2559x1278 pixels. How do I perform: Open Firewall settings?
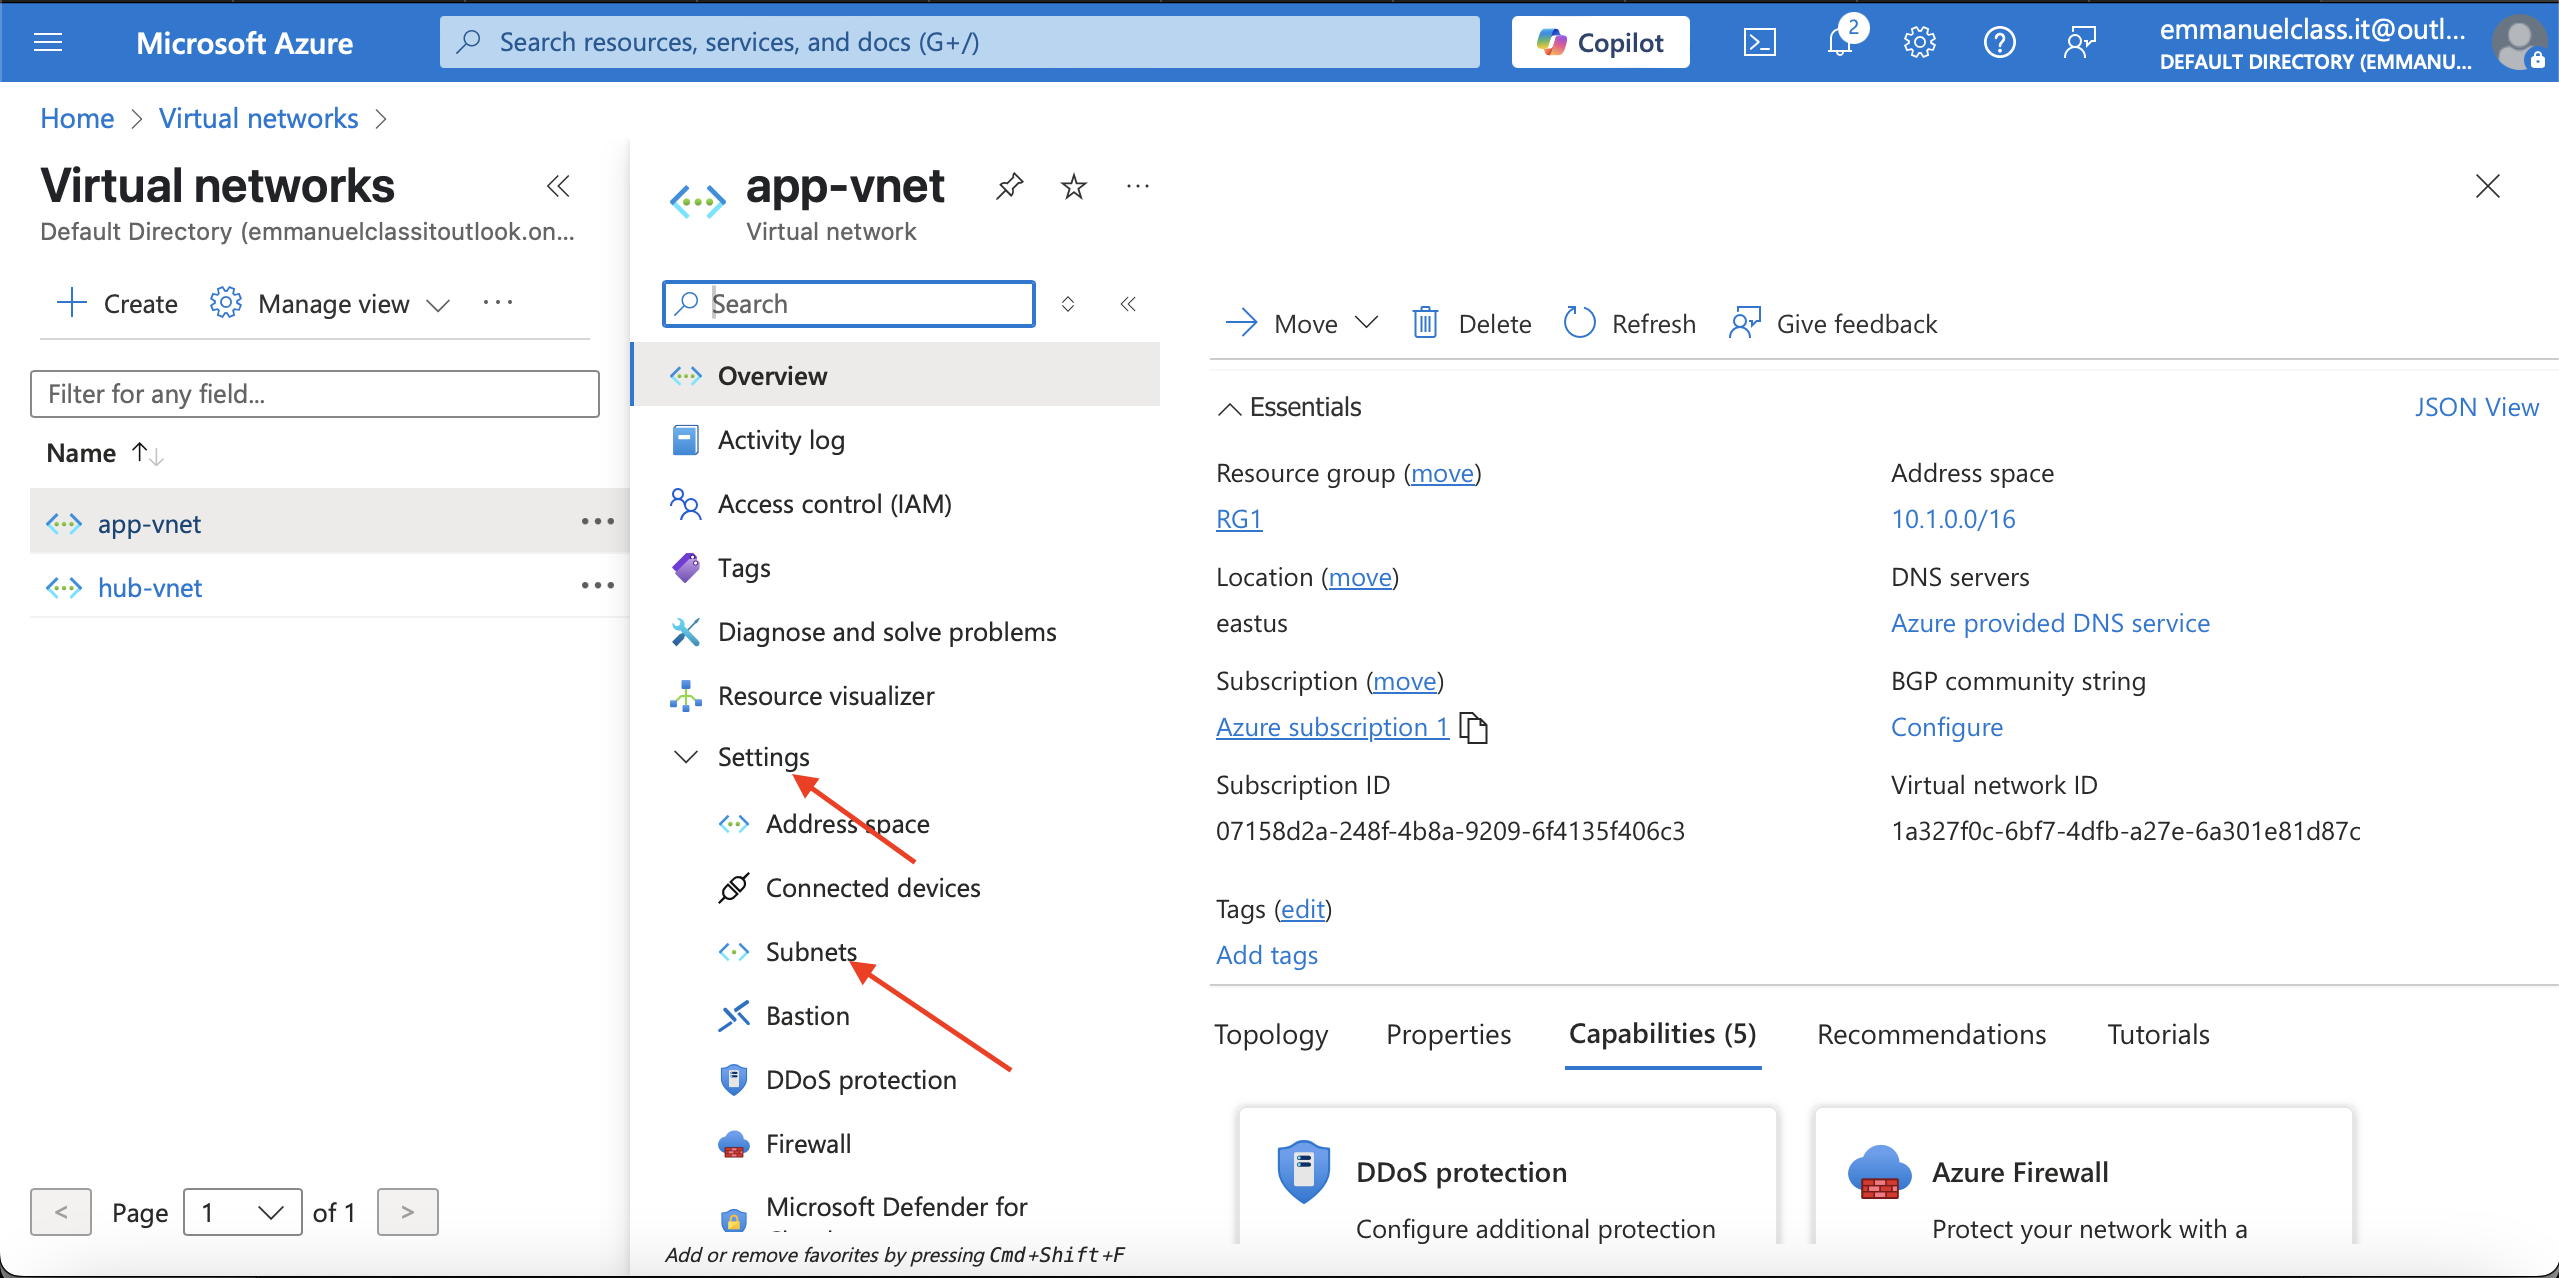[808, 1143]
